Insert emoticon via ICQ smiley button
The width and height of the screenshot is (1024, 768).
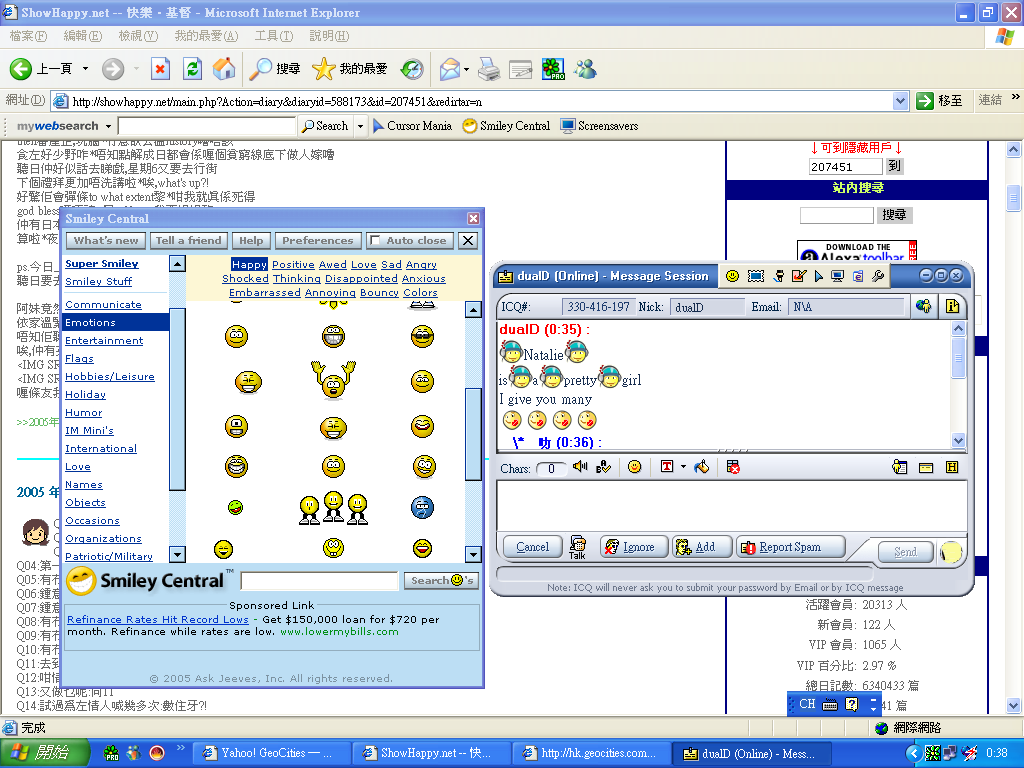634,467
